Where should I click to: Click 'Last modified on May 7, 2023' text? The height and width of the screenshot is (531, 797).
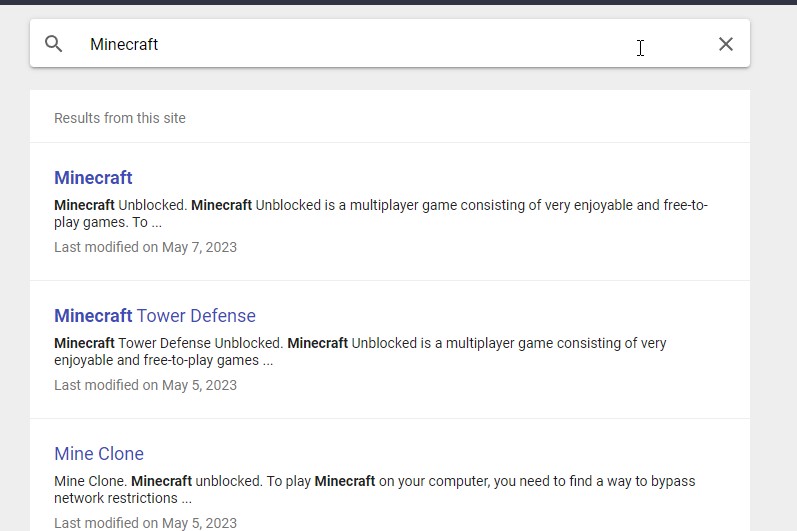(x=145, y=247)
